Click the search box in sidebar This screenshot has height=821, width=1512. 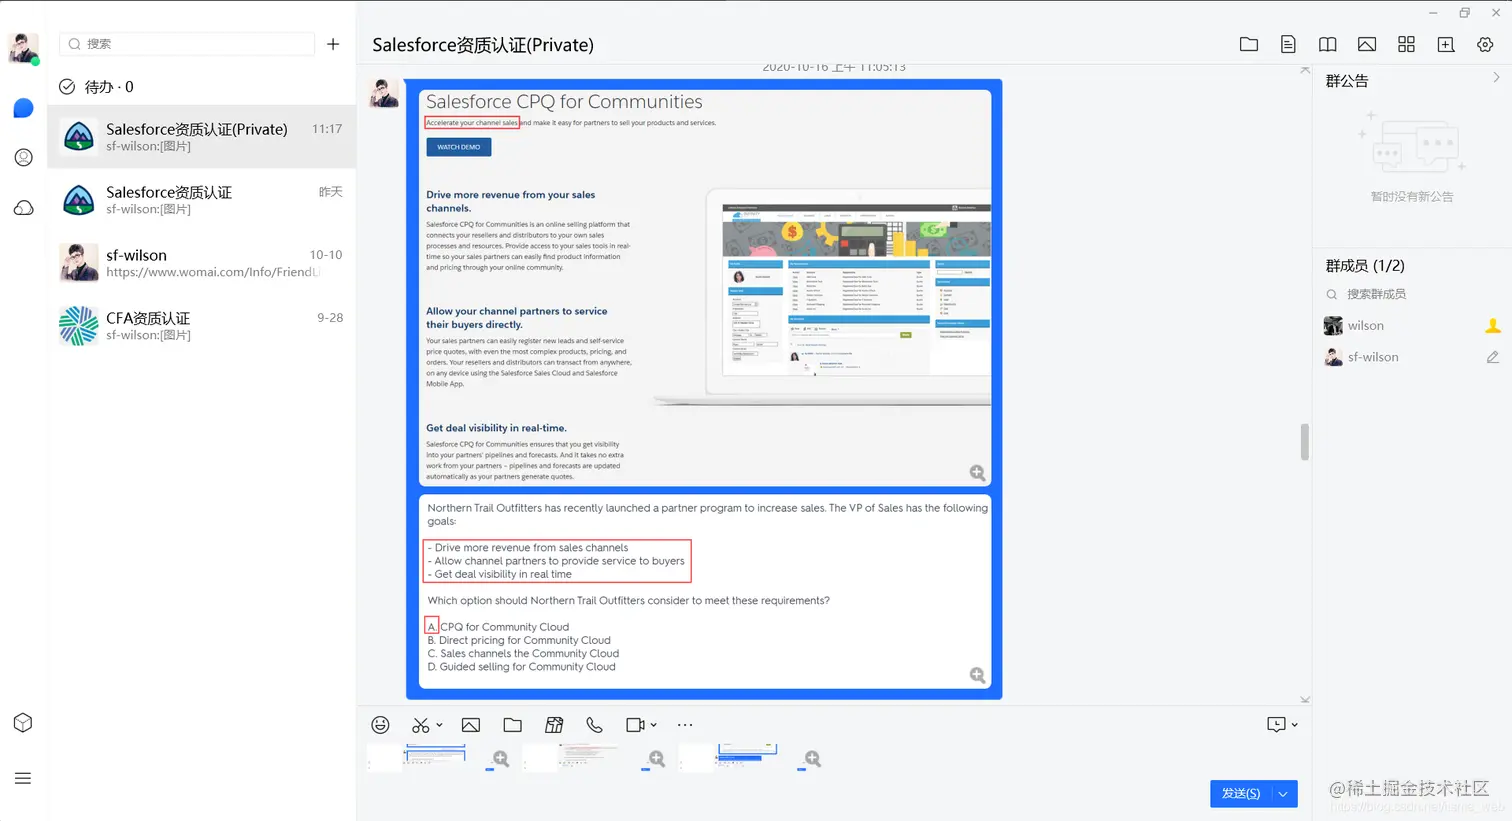(187, 44)
